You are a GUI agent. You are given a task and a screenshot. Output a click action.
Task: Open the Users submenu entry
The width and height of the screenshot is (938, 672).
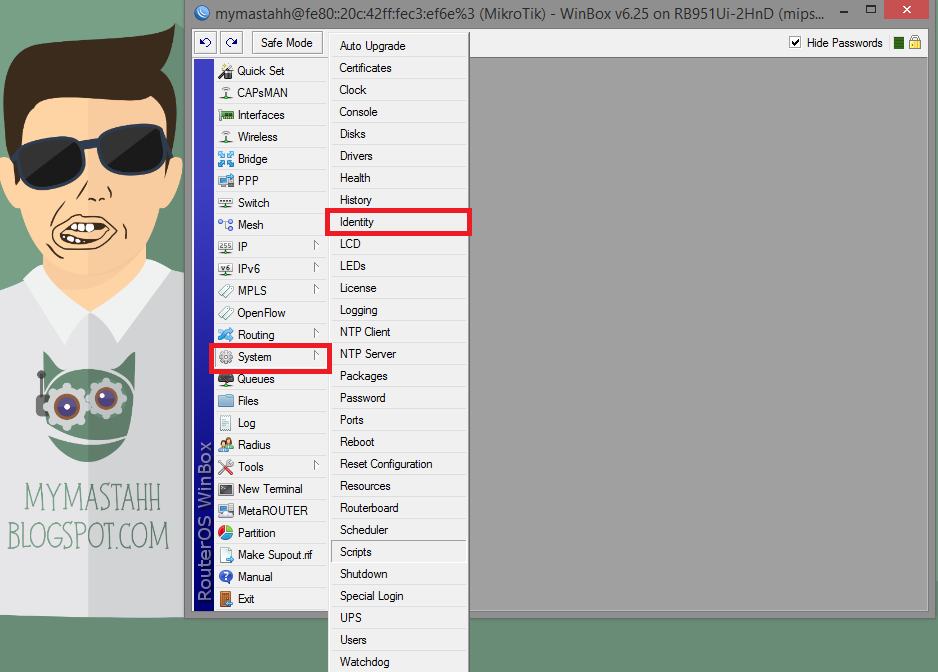398,640
